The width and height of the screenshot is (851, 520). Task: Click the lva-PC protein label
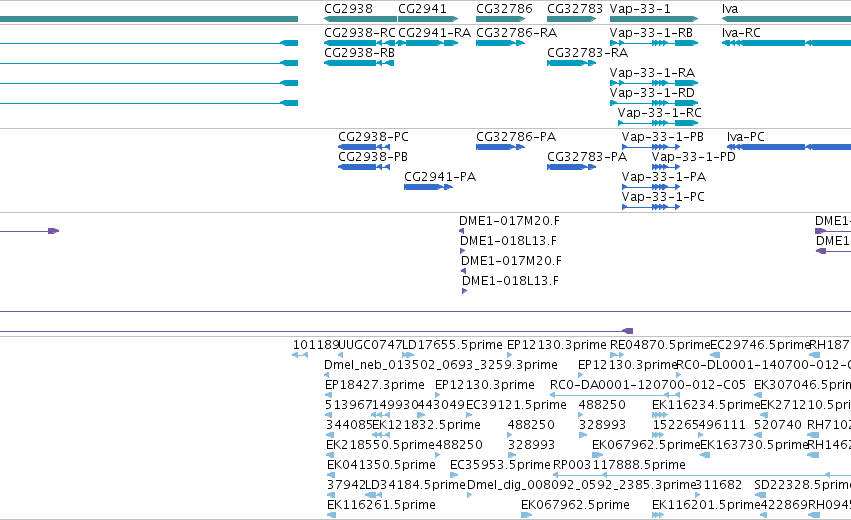pyautogui.click(x=746, y=137)
